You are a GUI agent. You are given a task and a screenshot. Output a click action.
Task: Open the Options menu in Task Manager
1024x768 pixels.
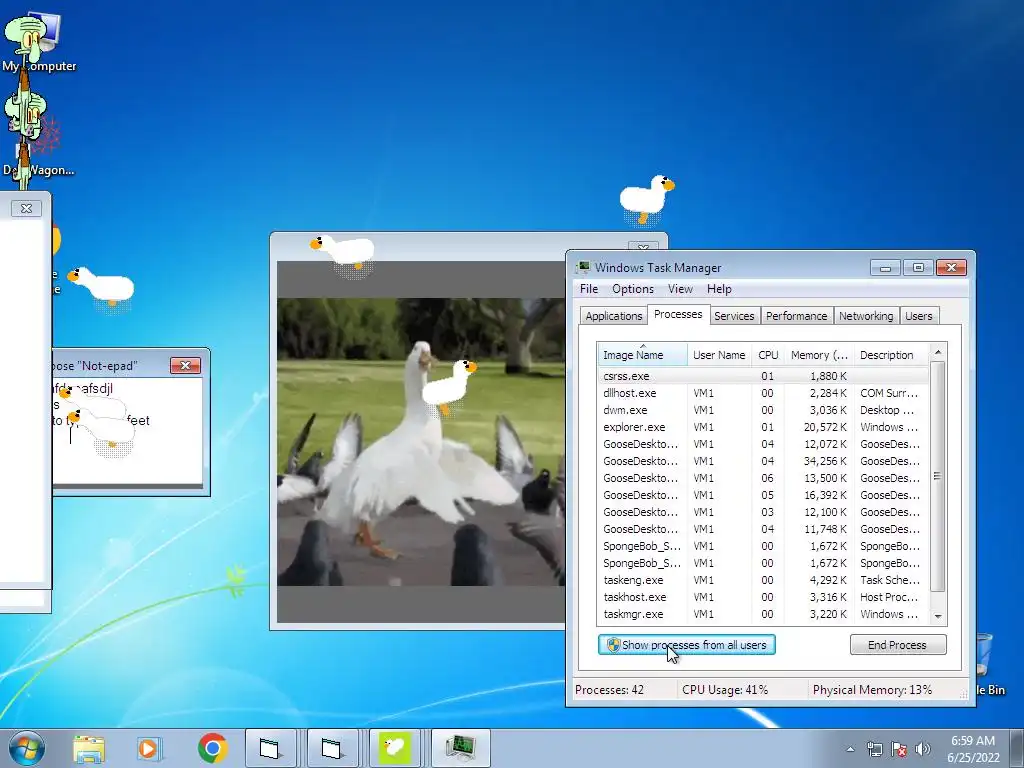[632, 289]
